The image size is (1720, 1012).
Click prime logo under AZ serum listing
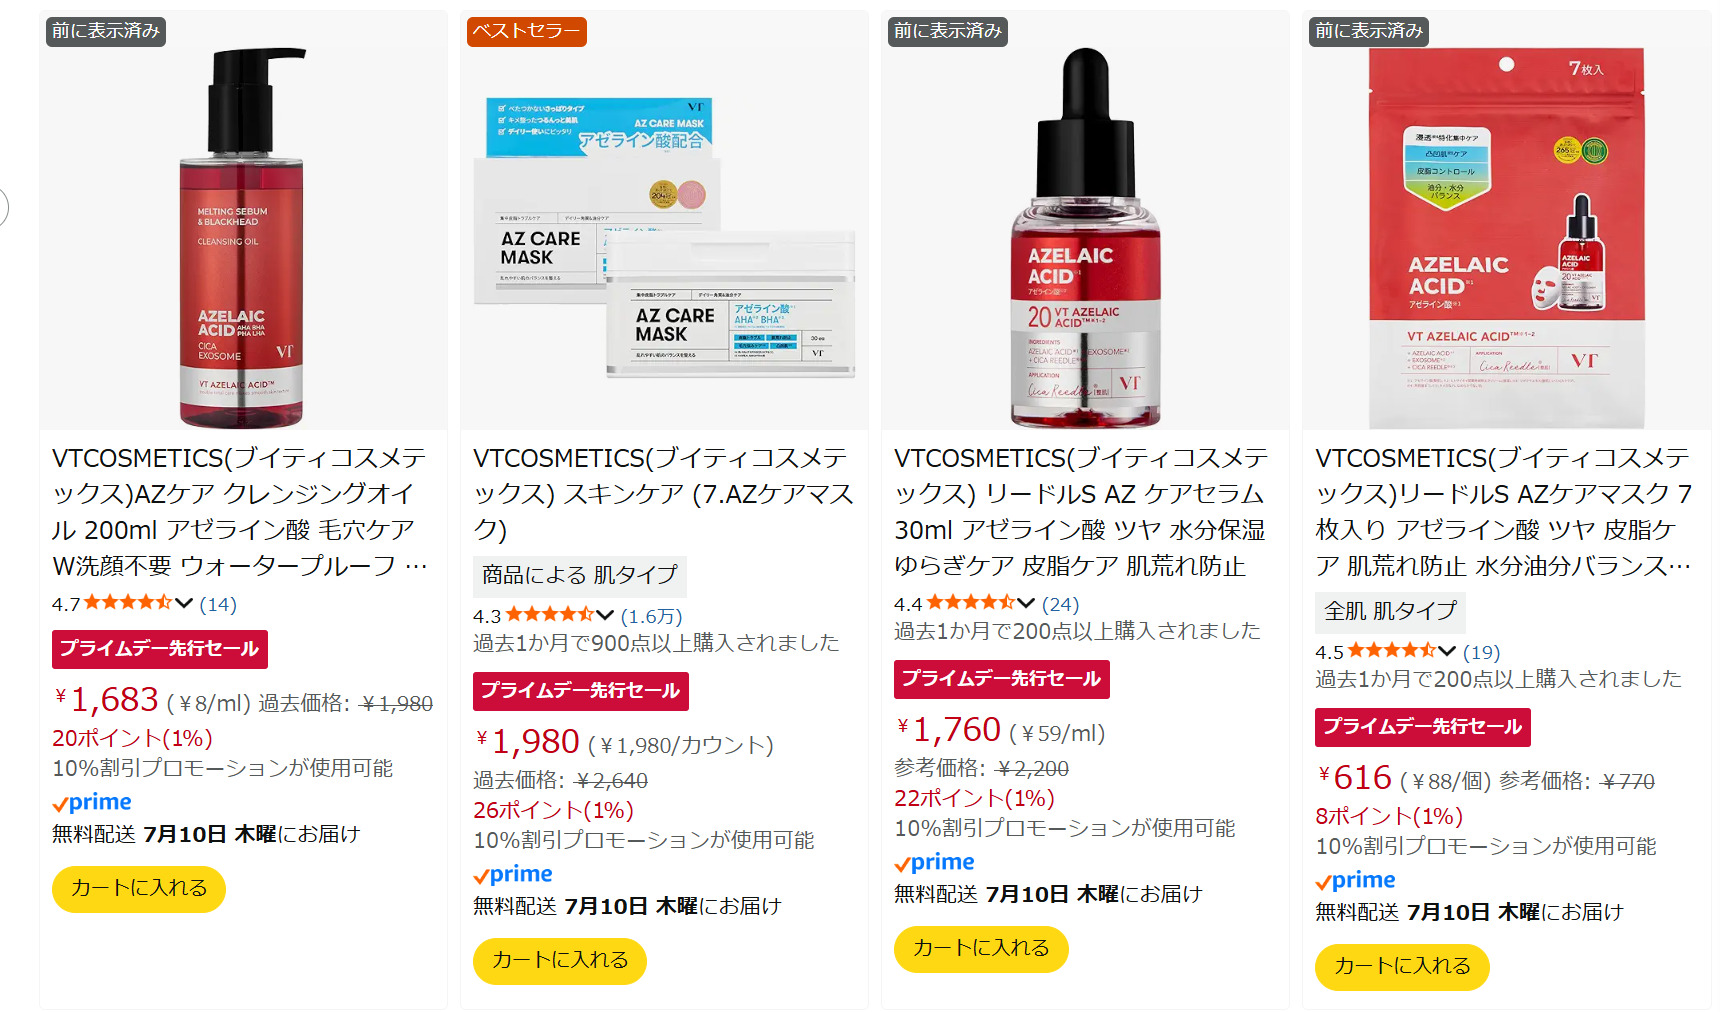pyautogui.click(x=934, y=862)
